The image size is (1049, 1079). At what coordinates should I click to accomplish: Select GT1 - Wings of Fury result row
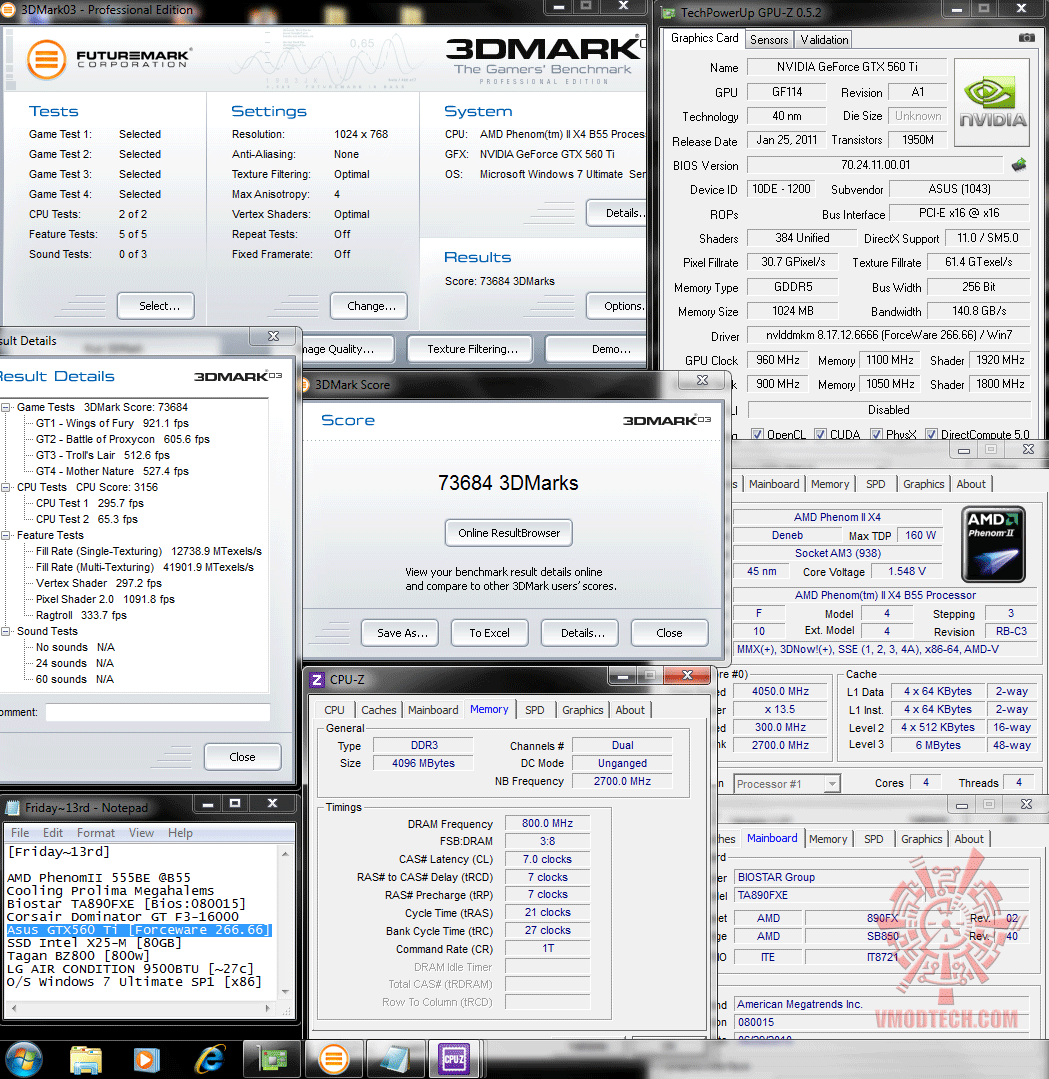coord(112,423)
